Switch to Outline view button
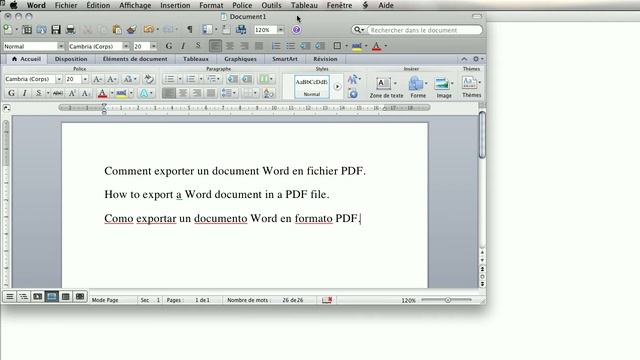The height and width of the screenshot is (360, 640). [24, 296]
